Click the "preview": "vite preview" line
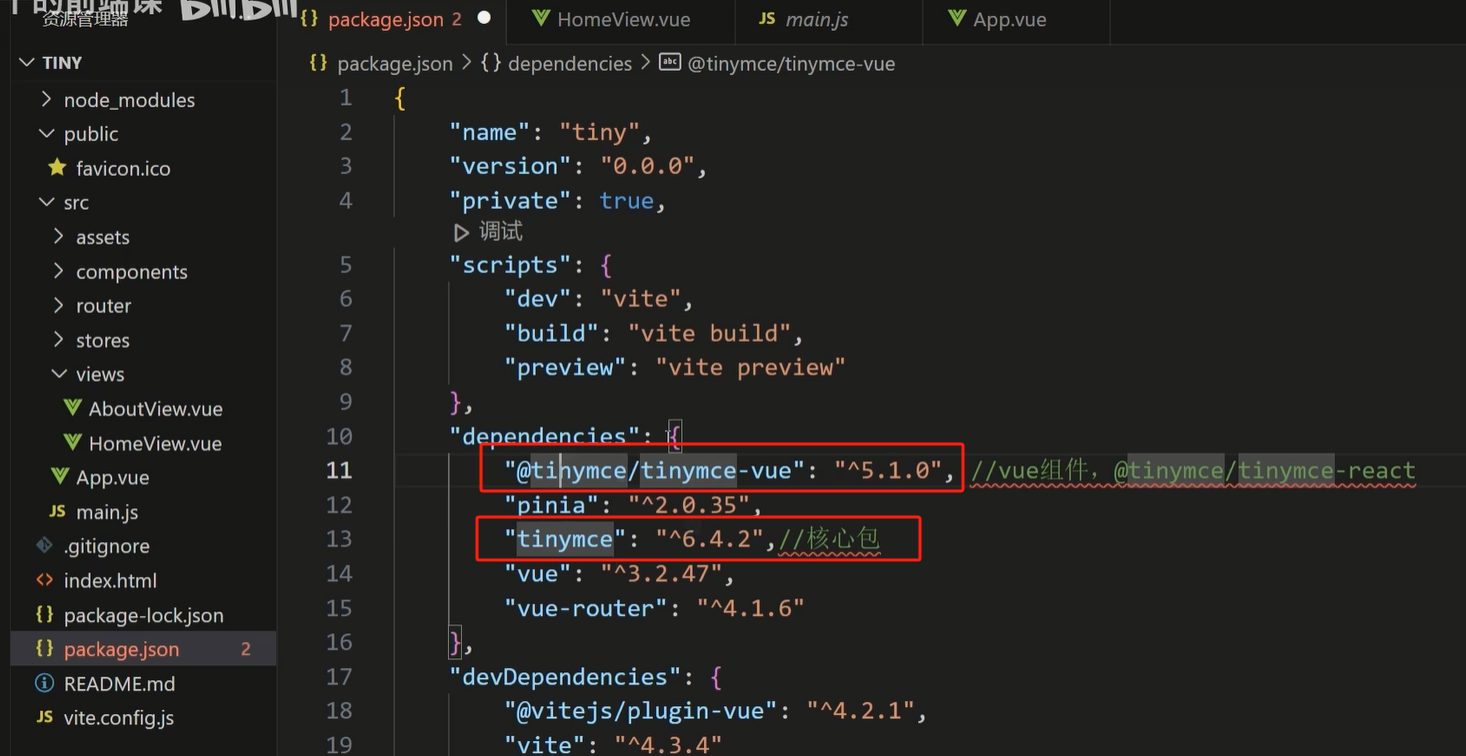1466x756 pixels. 674,367
